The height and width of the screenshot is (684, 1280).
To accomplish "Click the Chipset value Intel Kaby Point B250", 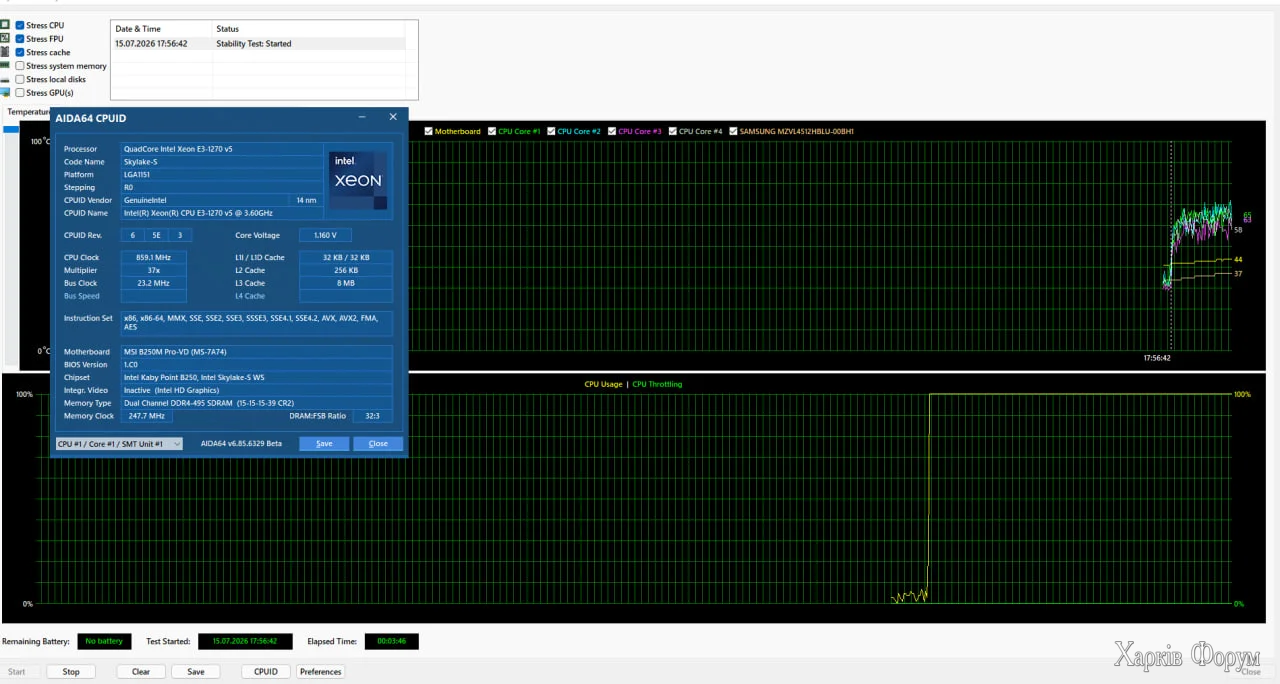I will (257, 377).
